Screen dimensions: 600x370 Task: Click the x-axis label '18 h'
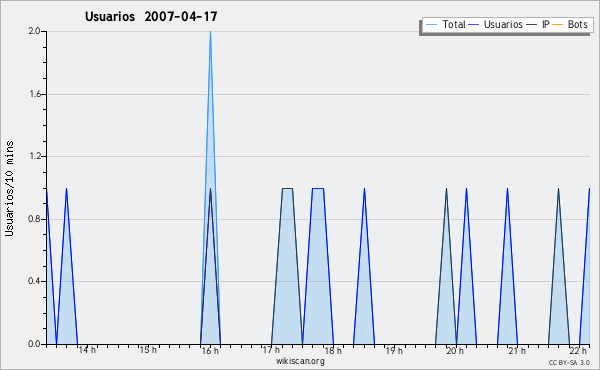(x=333, y=351)
